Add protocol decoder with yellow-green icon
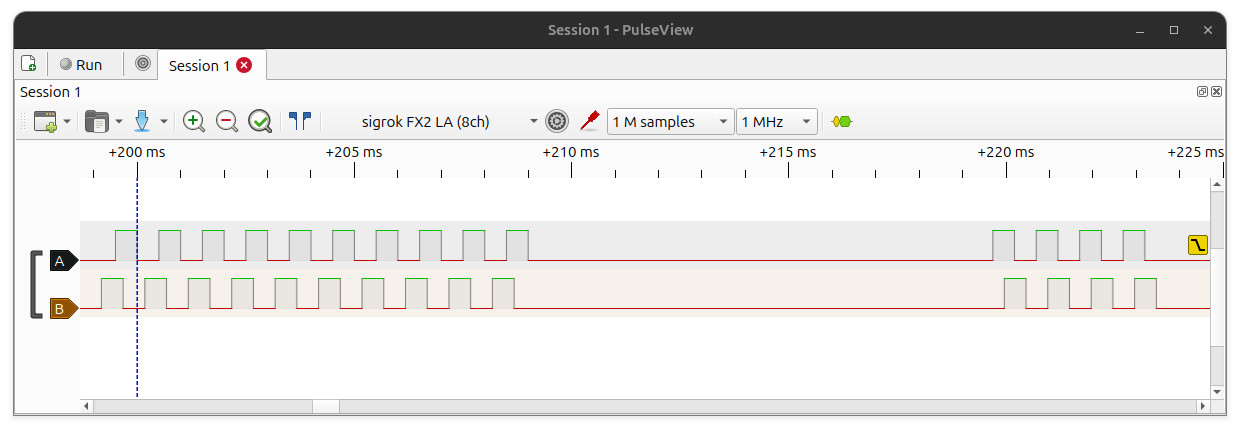 coord(842,122)
